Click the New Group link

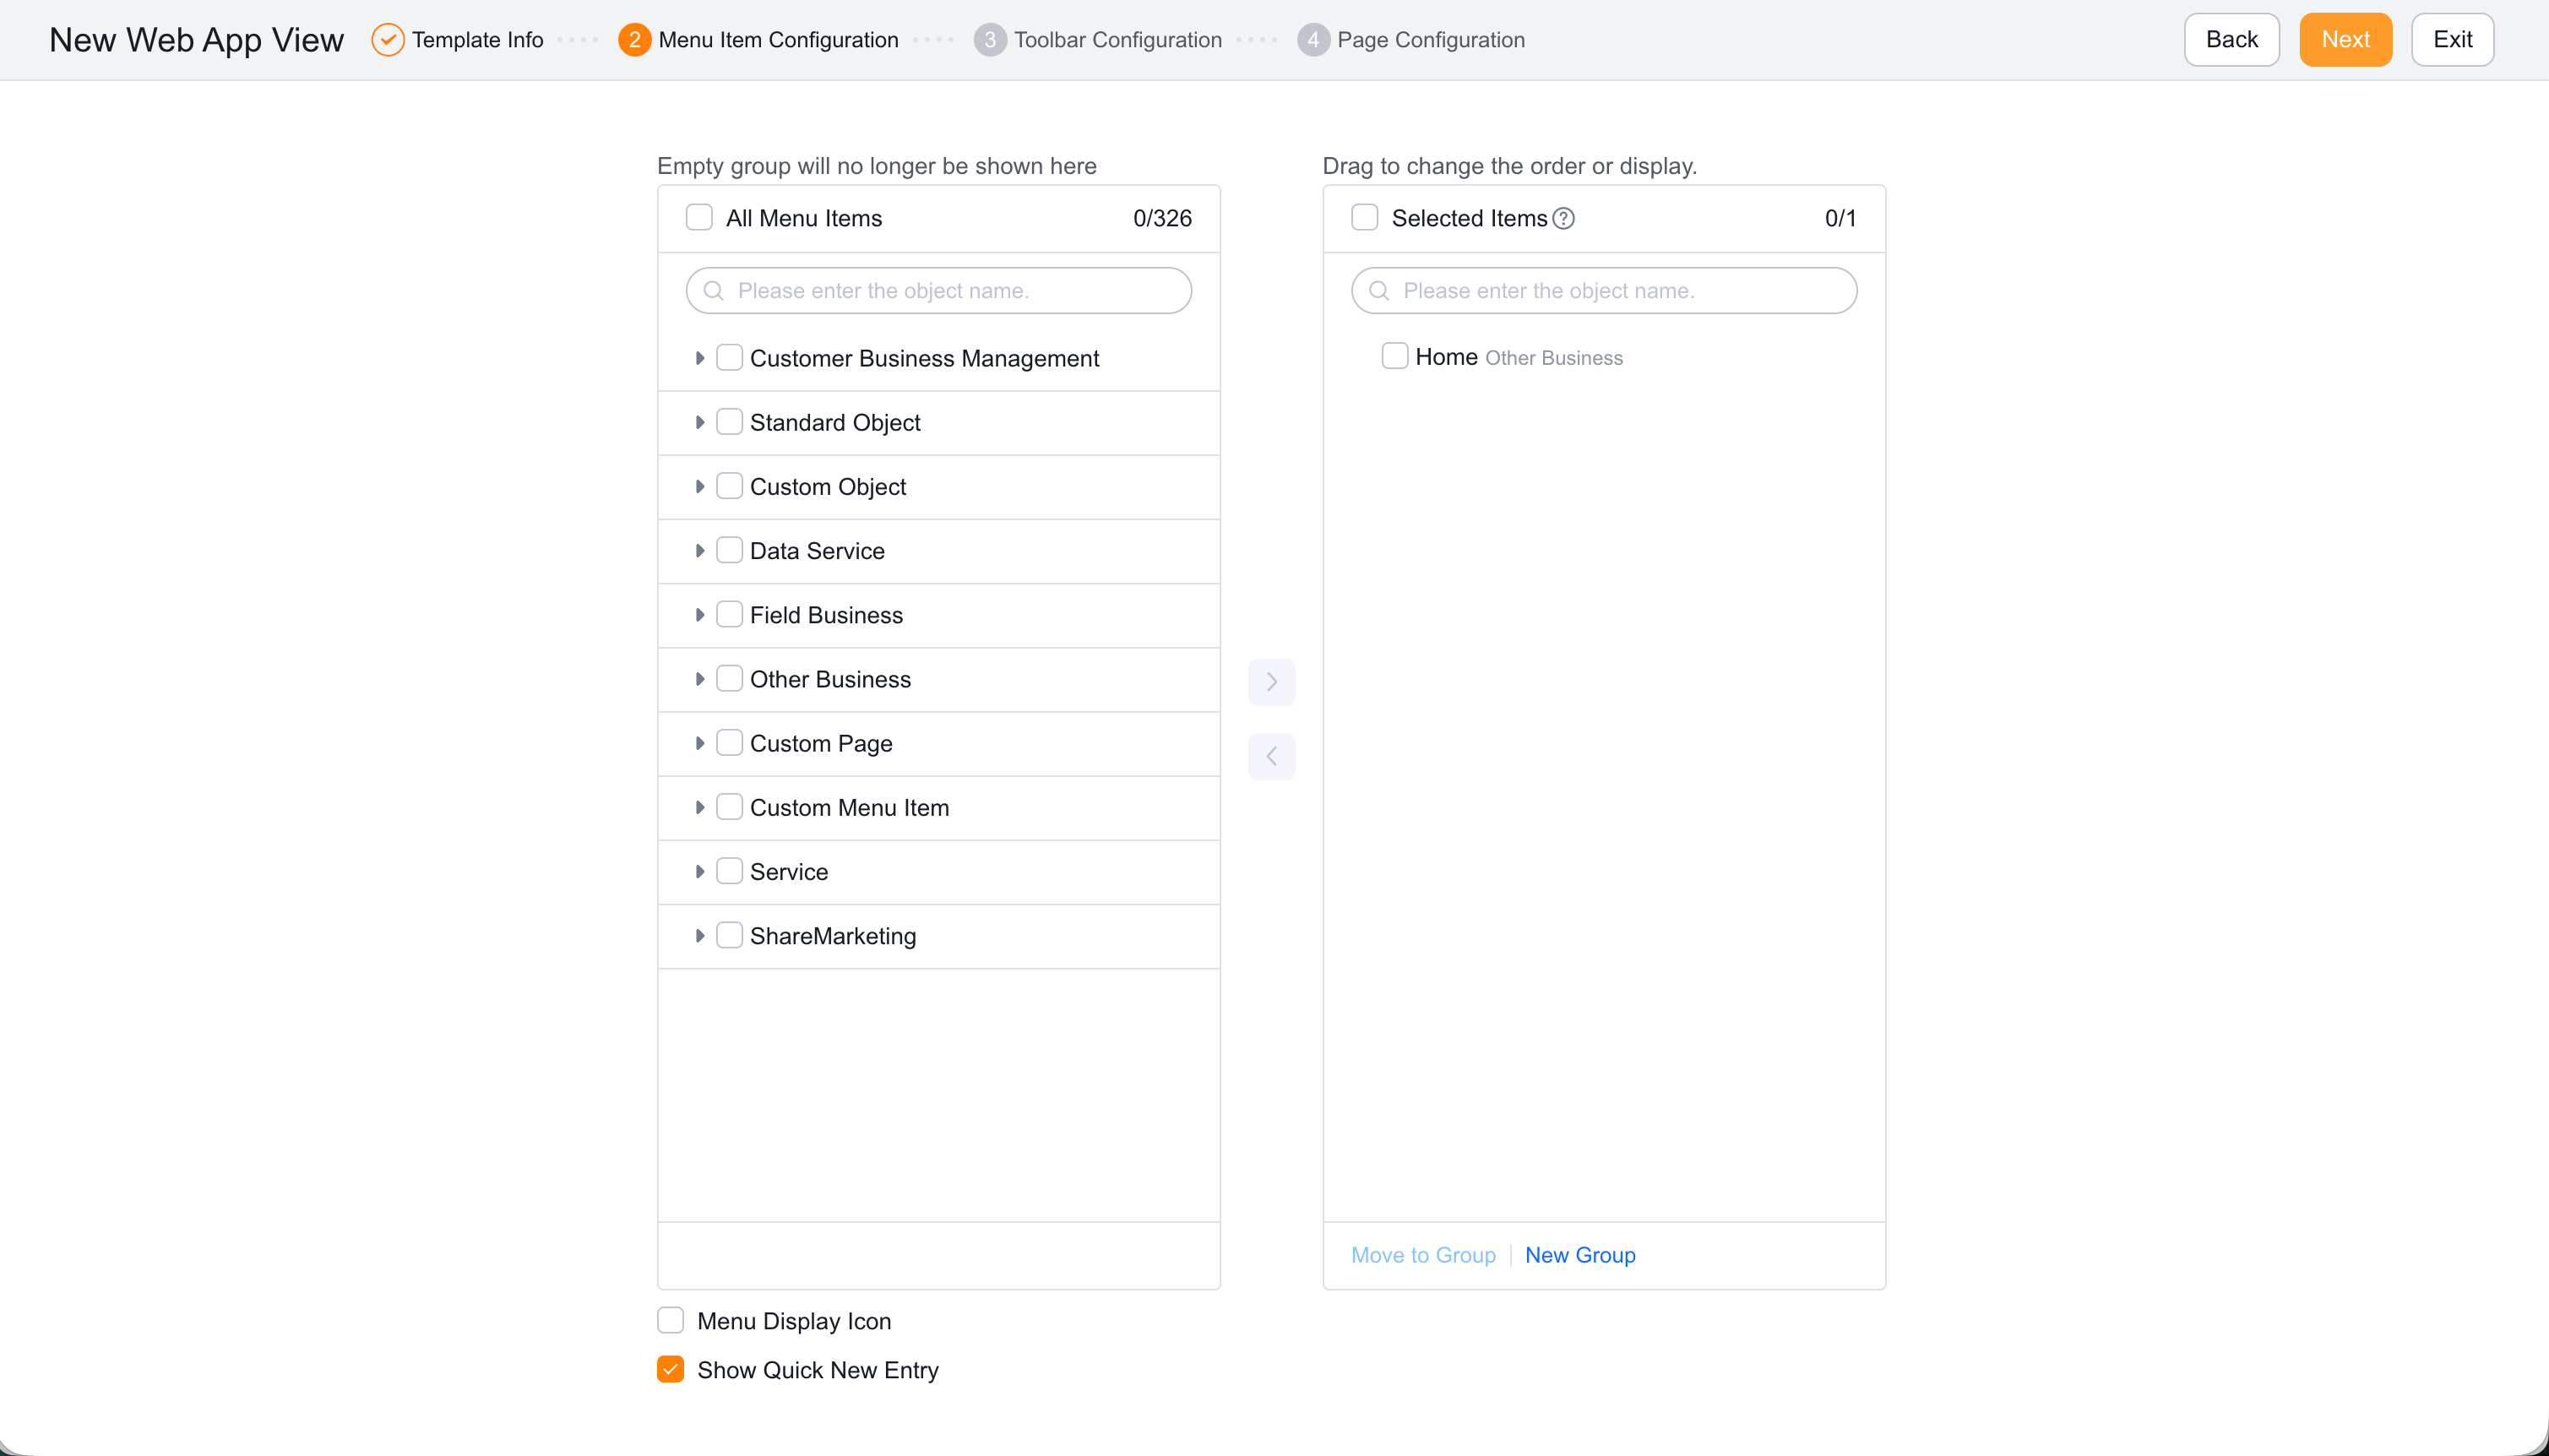point(1580,1255)
